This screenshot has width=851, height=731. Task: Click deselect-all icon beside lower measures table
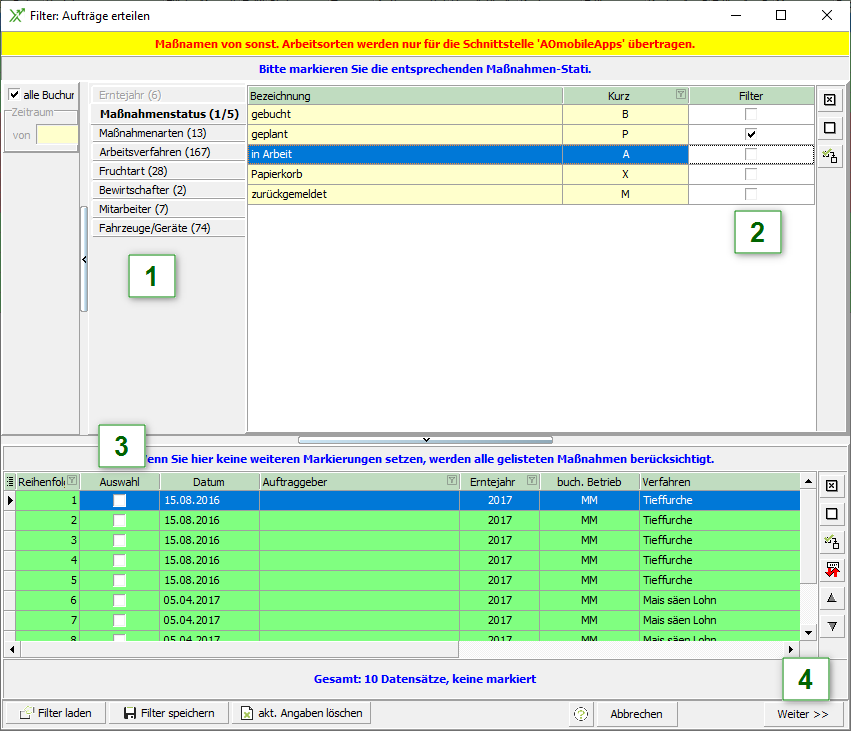tap(829, 514)
